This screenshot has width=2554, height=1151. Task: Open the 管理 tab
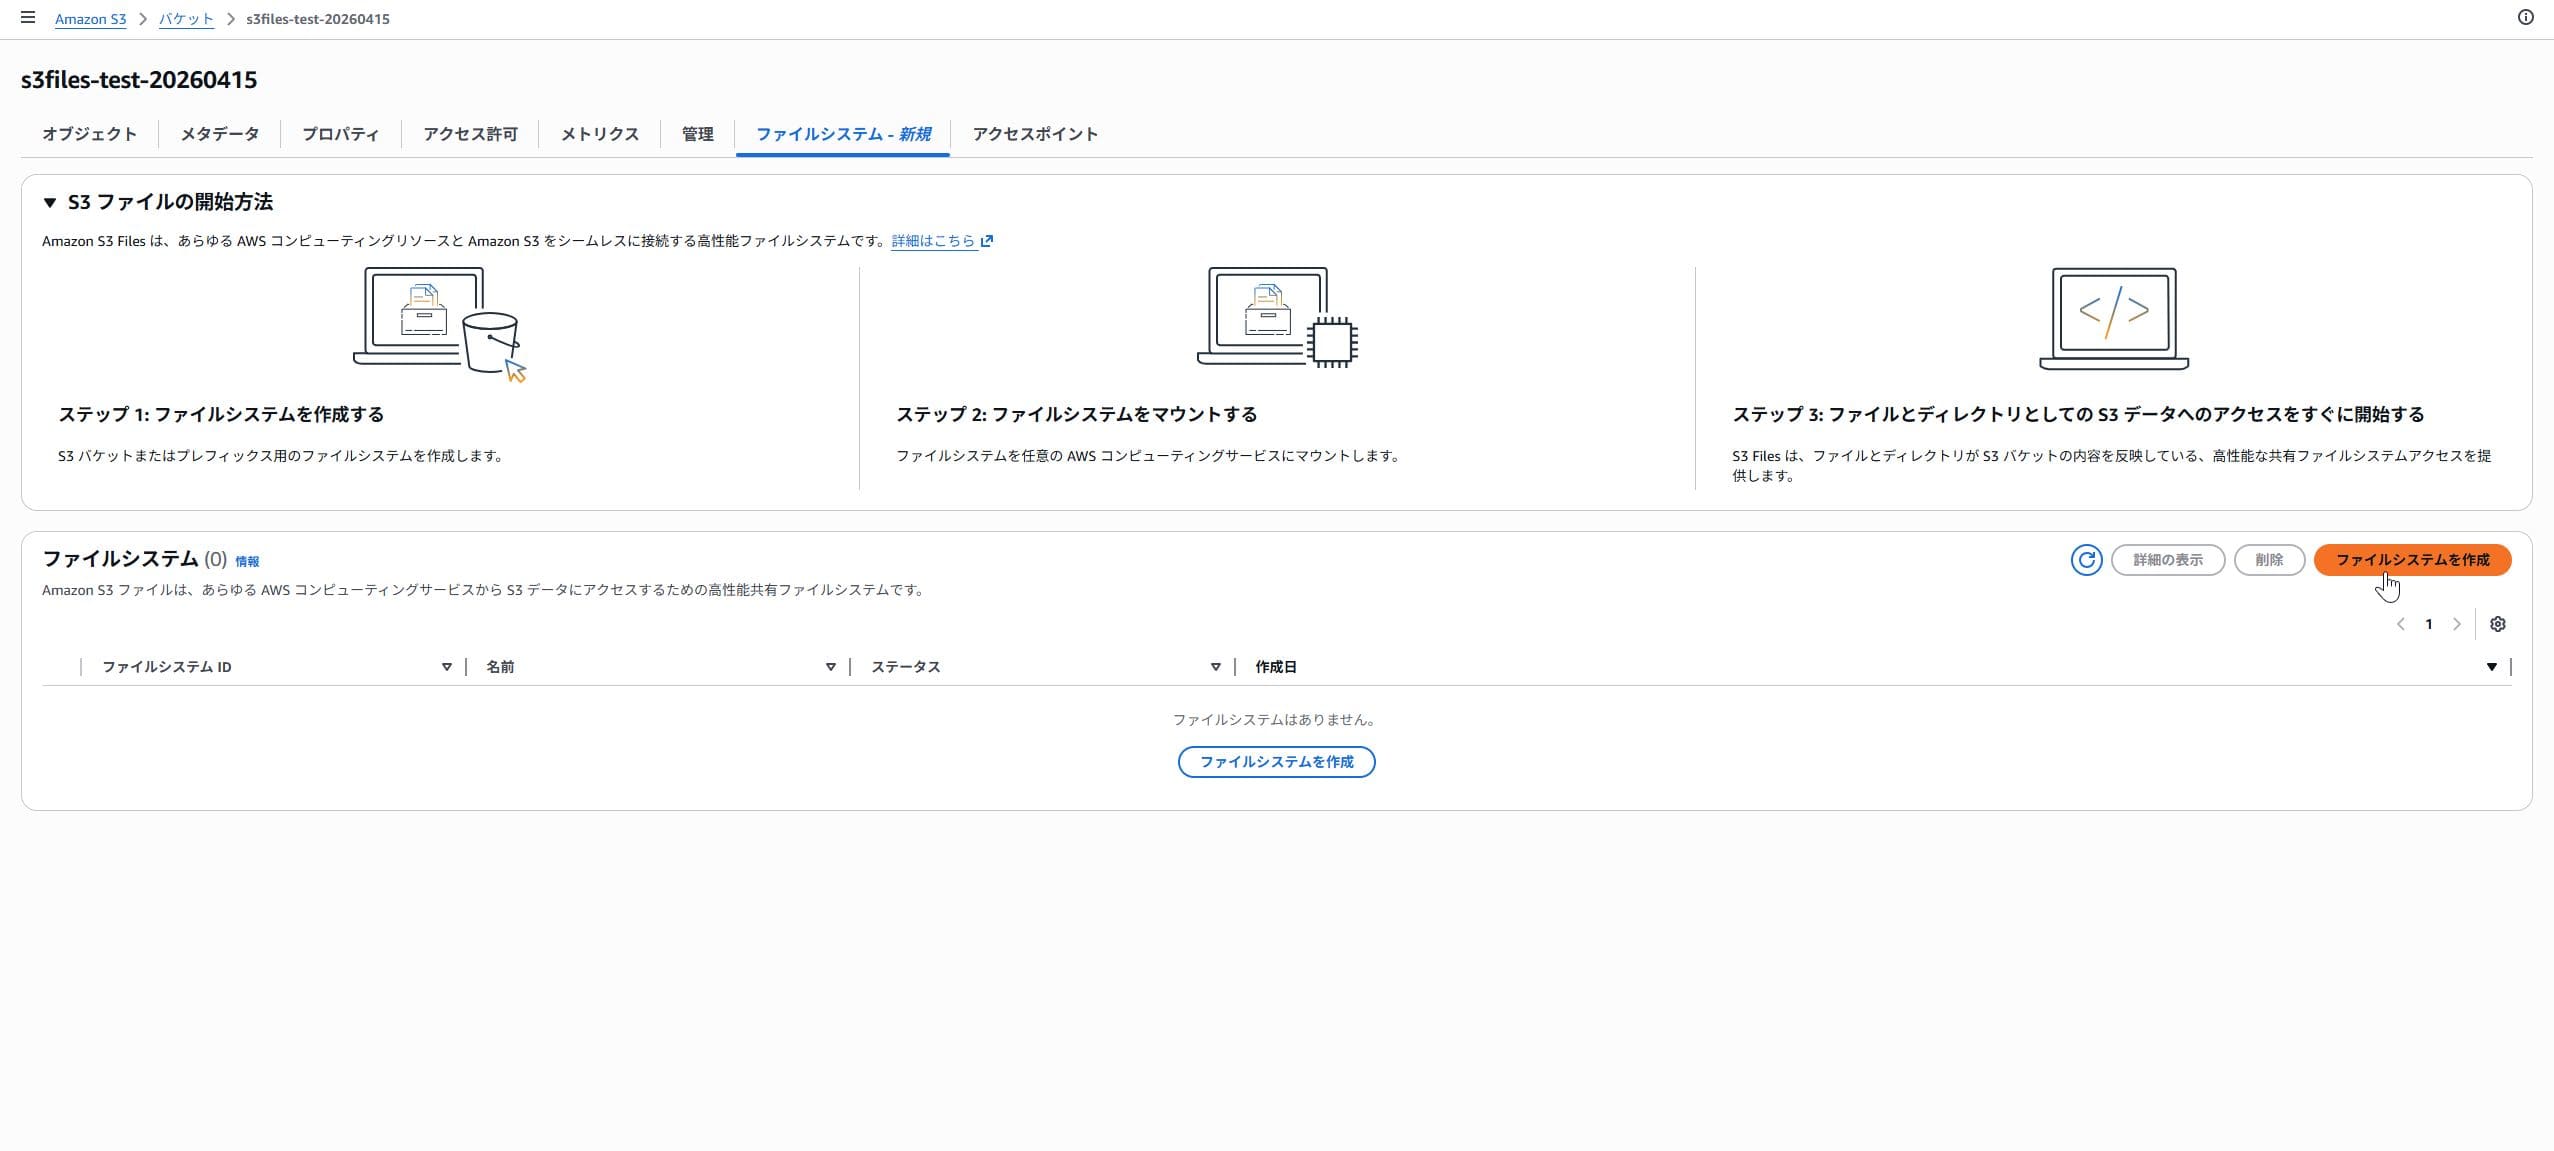point(697,134)
